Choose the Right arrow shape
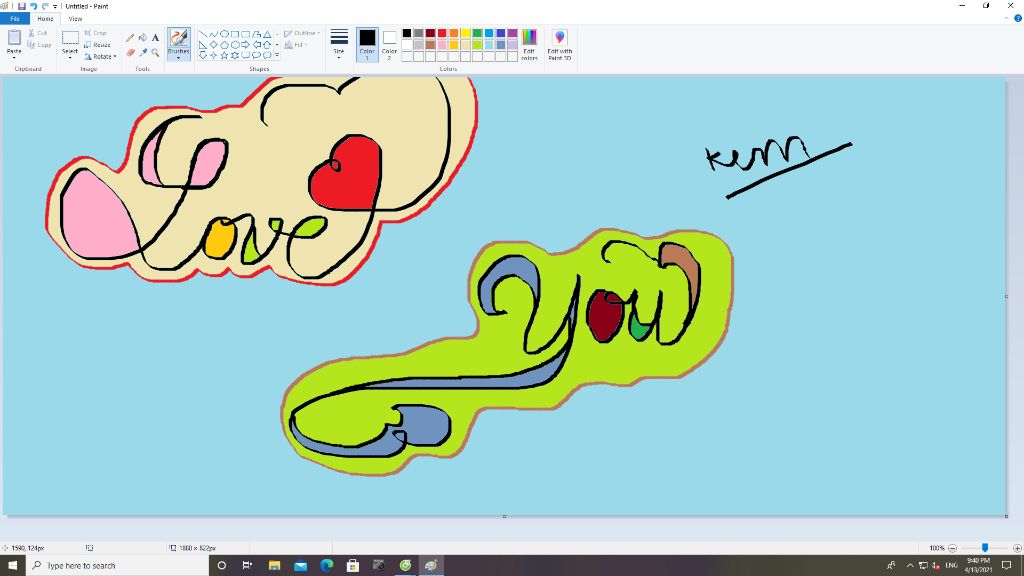The image size is (1024, 576). tap(246, 44)
